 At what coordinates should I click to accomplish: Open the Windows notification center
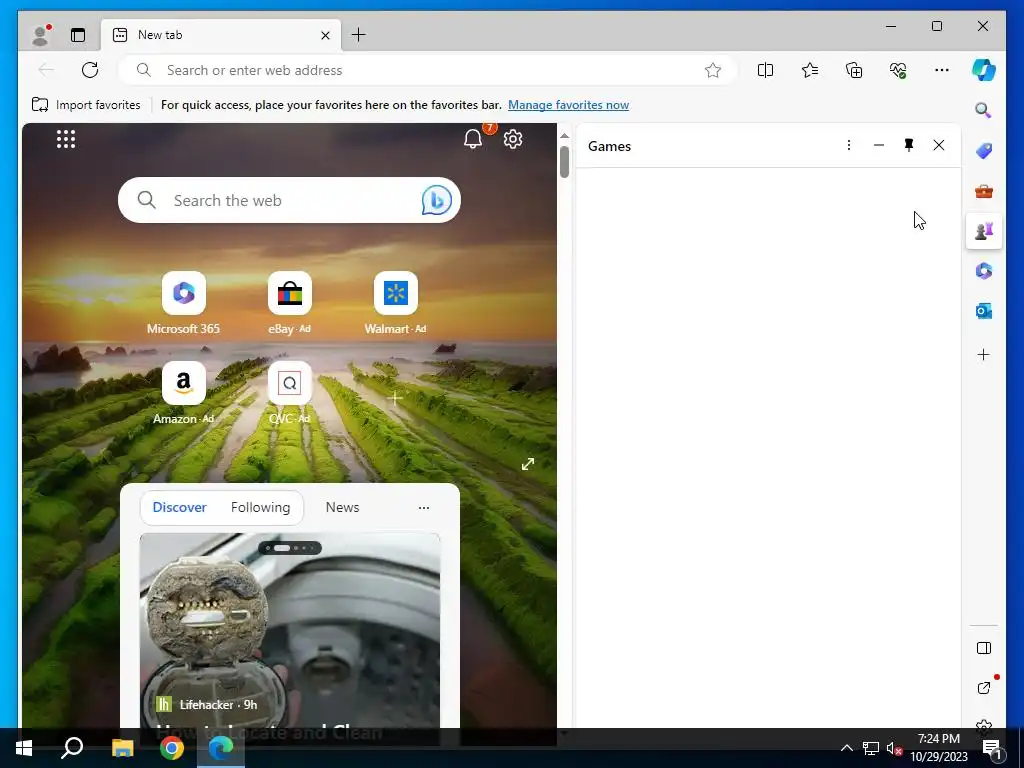pos(991,748)
